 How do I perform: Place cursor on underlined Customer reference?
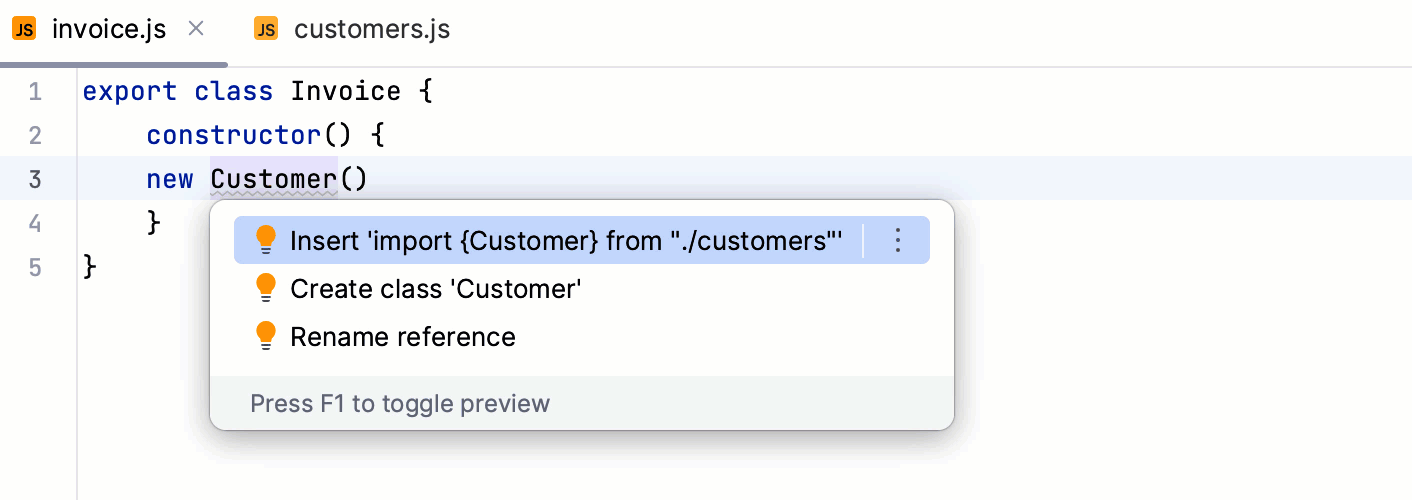[x=273, y=180]
